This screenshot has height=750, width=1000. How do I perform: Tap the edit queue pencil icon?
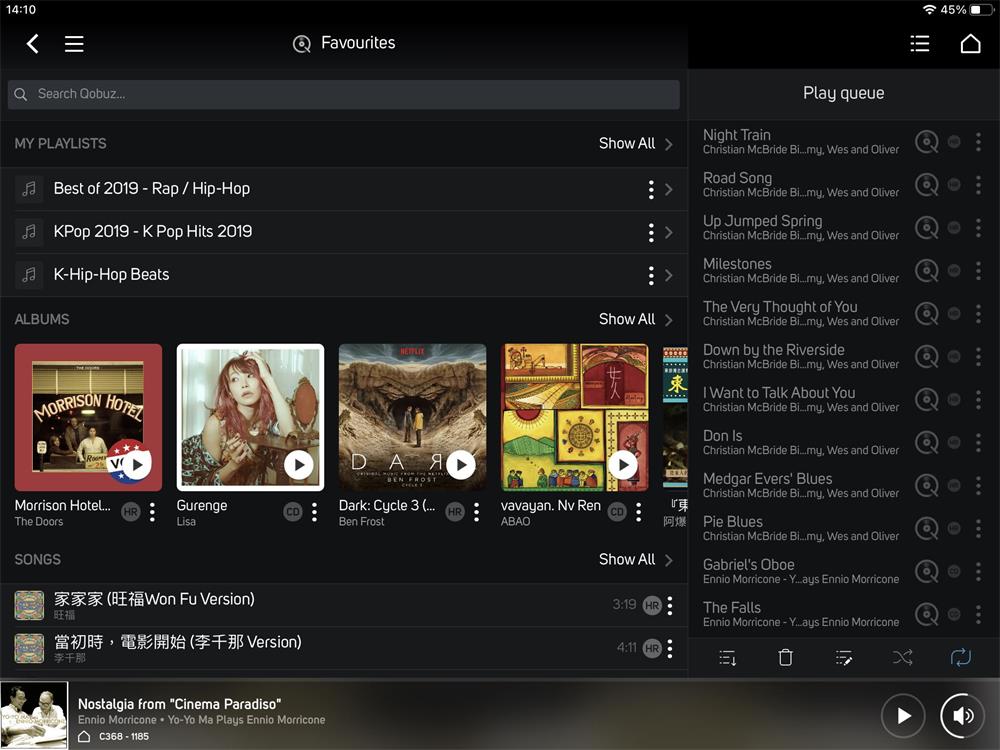(844, 657)
